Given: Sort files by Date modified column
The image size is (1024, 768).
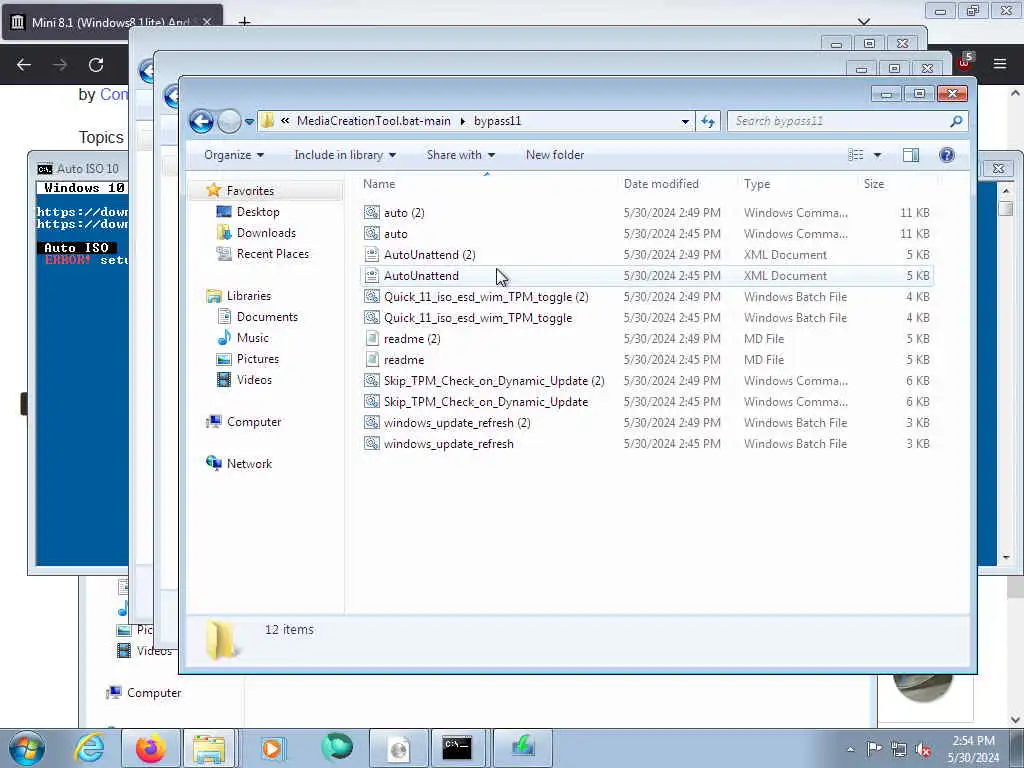Looking at the screenshot, I should (677, 184).
